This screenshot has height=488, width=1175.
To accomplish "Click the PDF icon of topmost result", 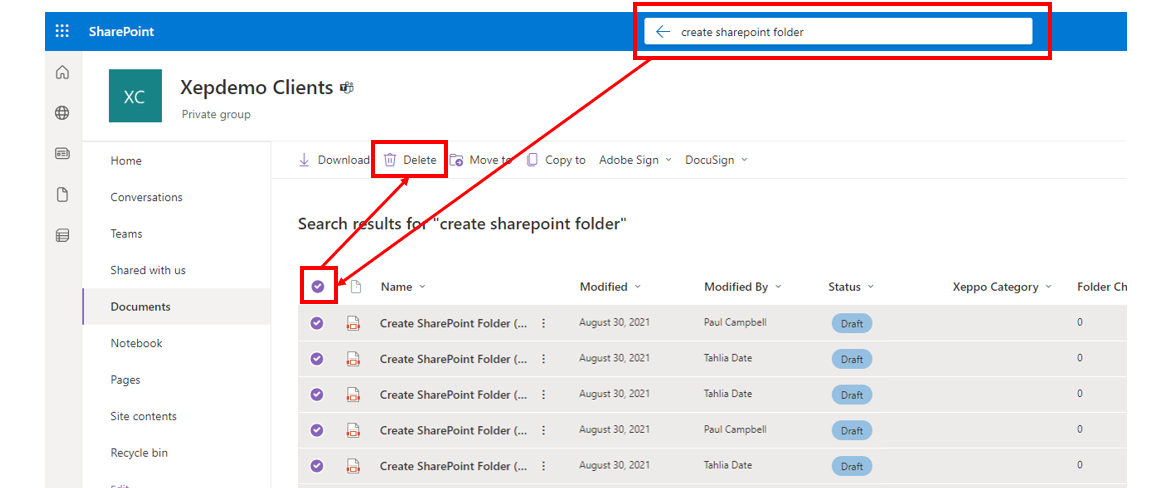I will click(x=353, y=323).
